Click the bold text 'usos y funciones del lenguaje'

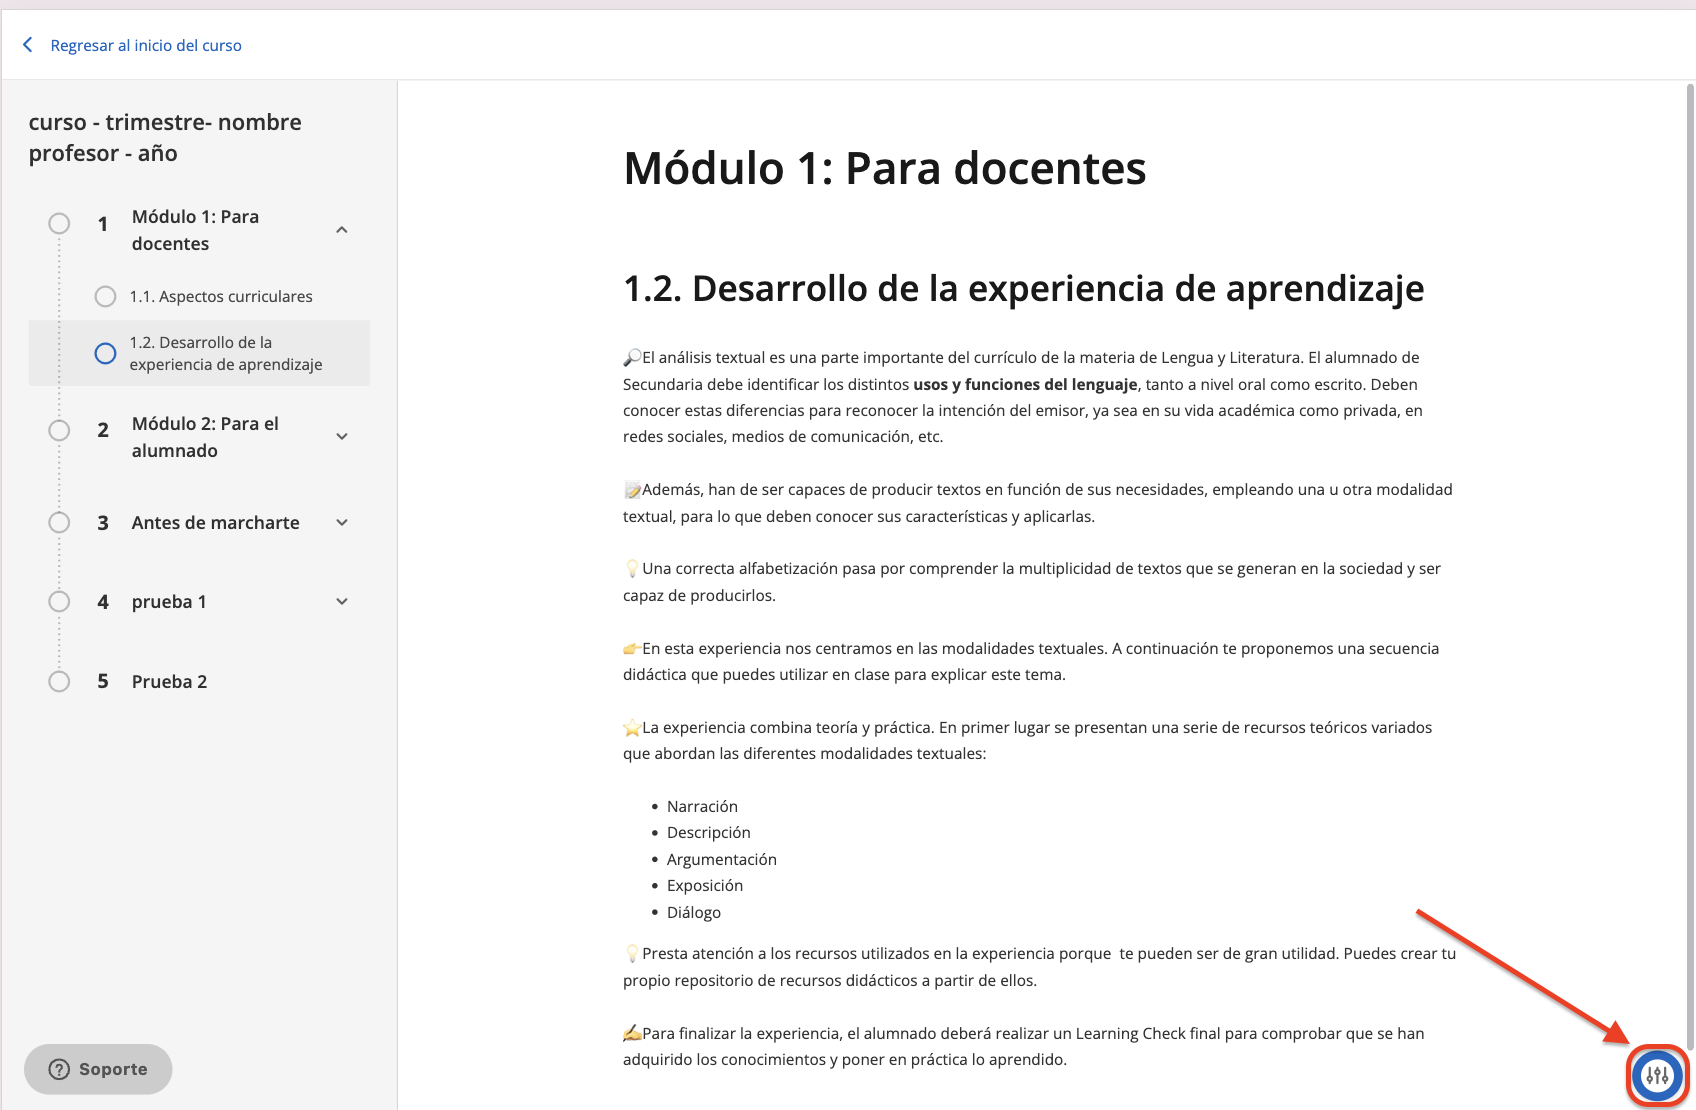[x=1025, y=384]
